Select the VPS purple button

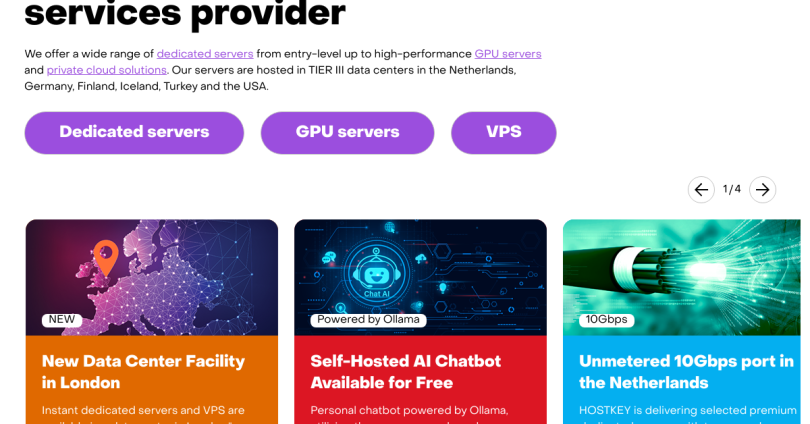[x=503, y=133]
